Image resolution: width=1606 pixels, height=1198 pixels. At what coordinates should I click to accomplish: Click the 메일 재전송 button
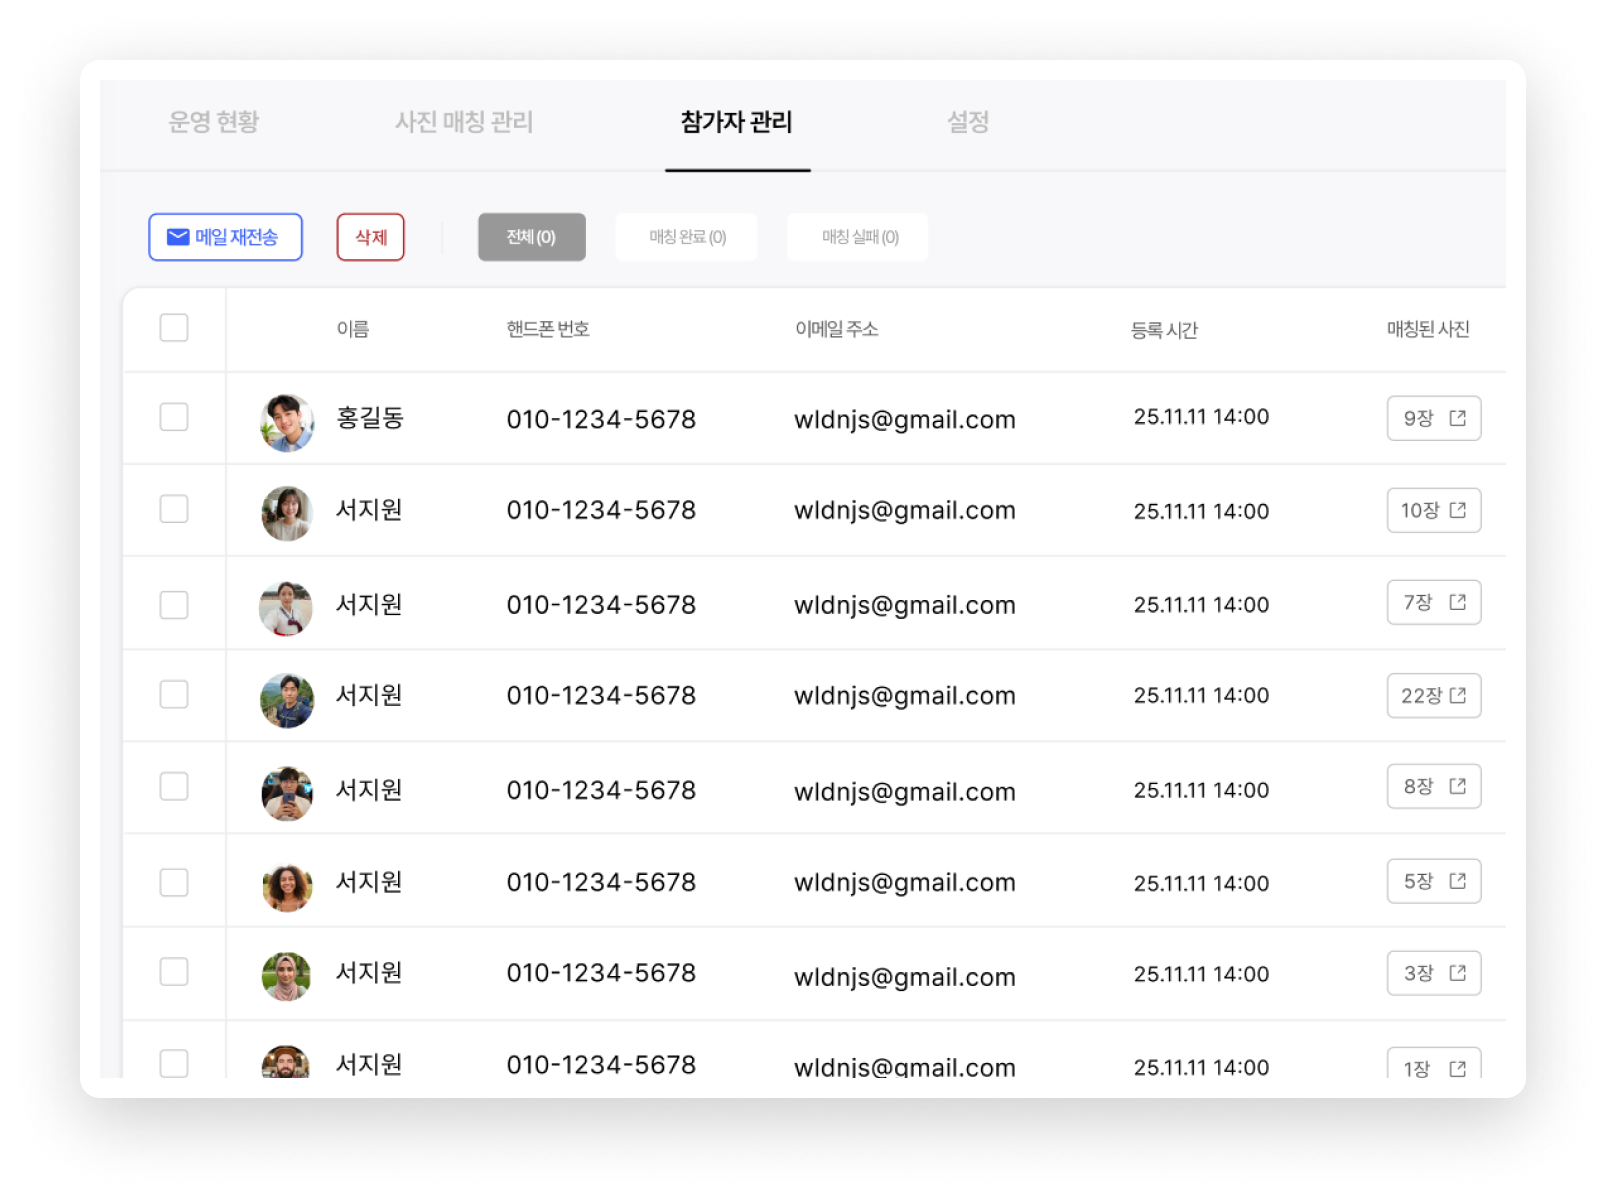[226, 237]
